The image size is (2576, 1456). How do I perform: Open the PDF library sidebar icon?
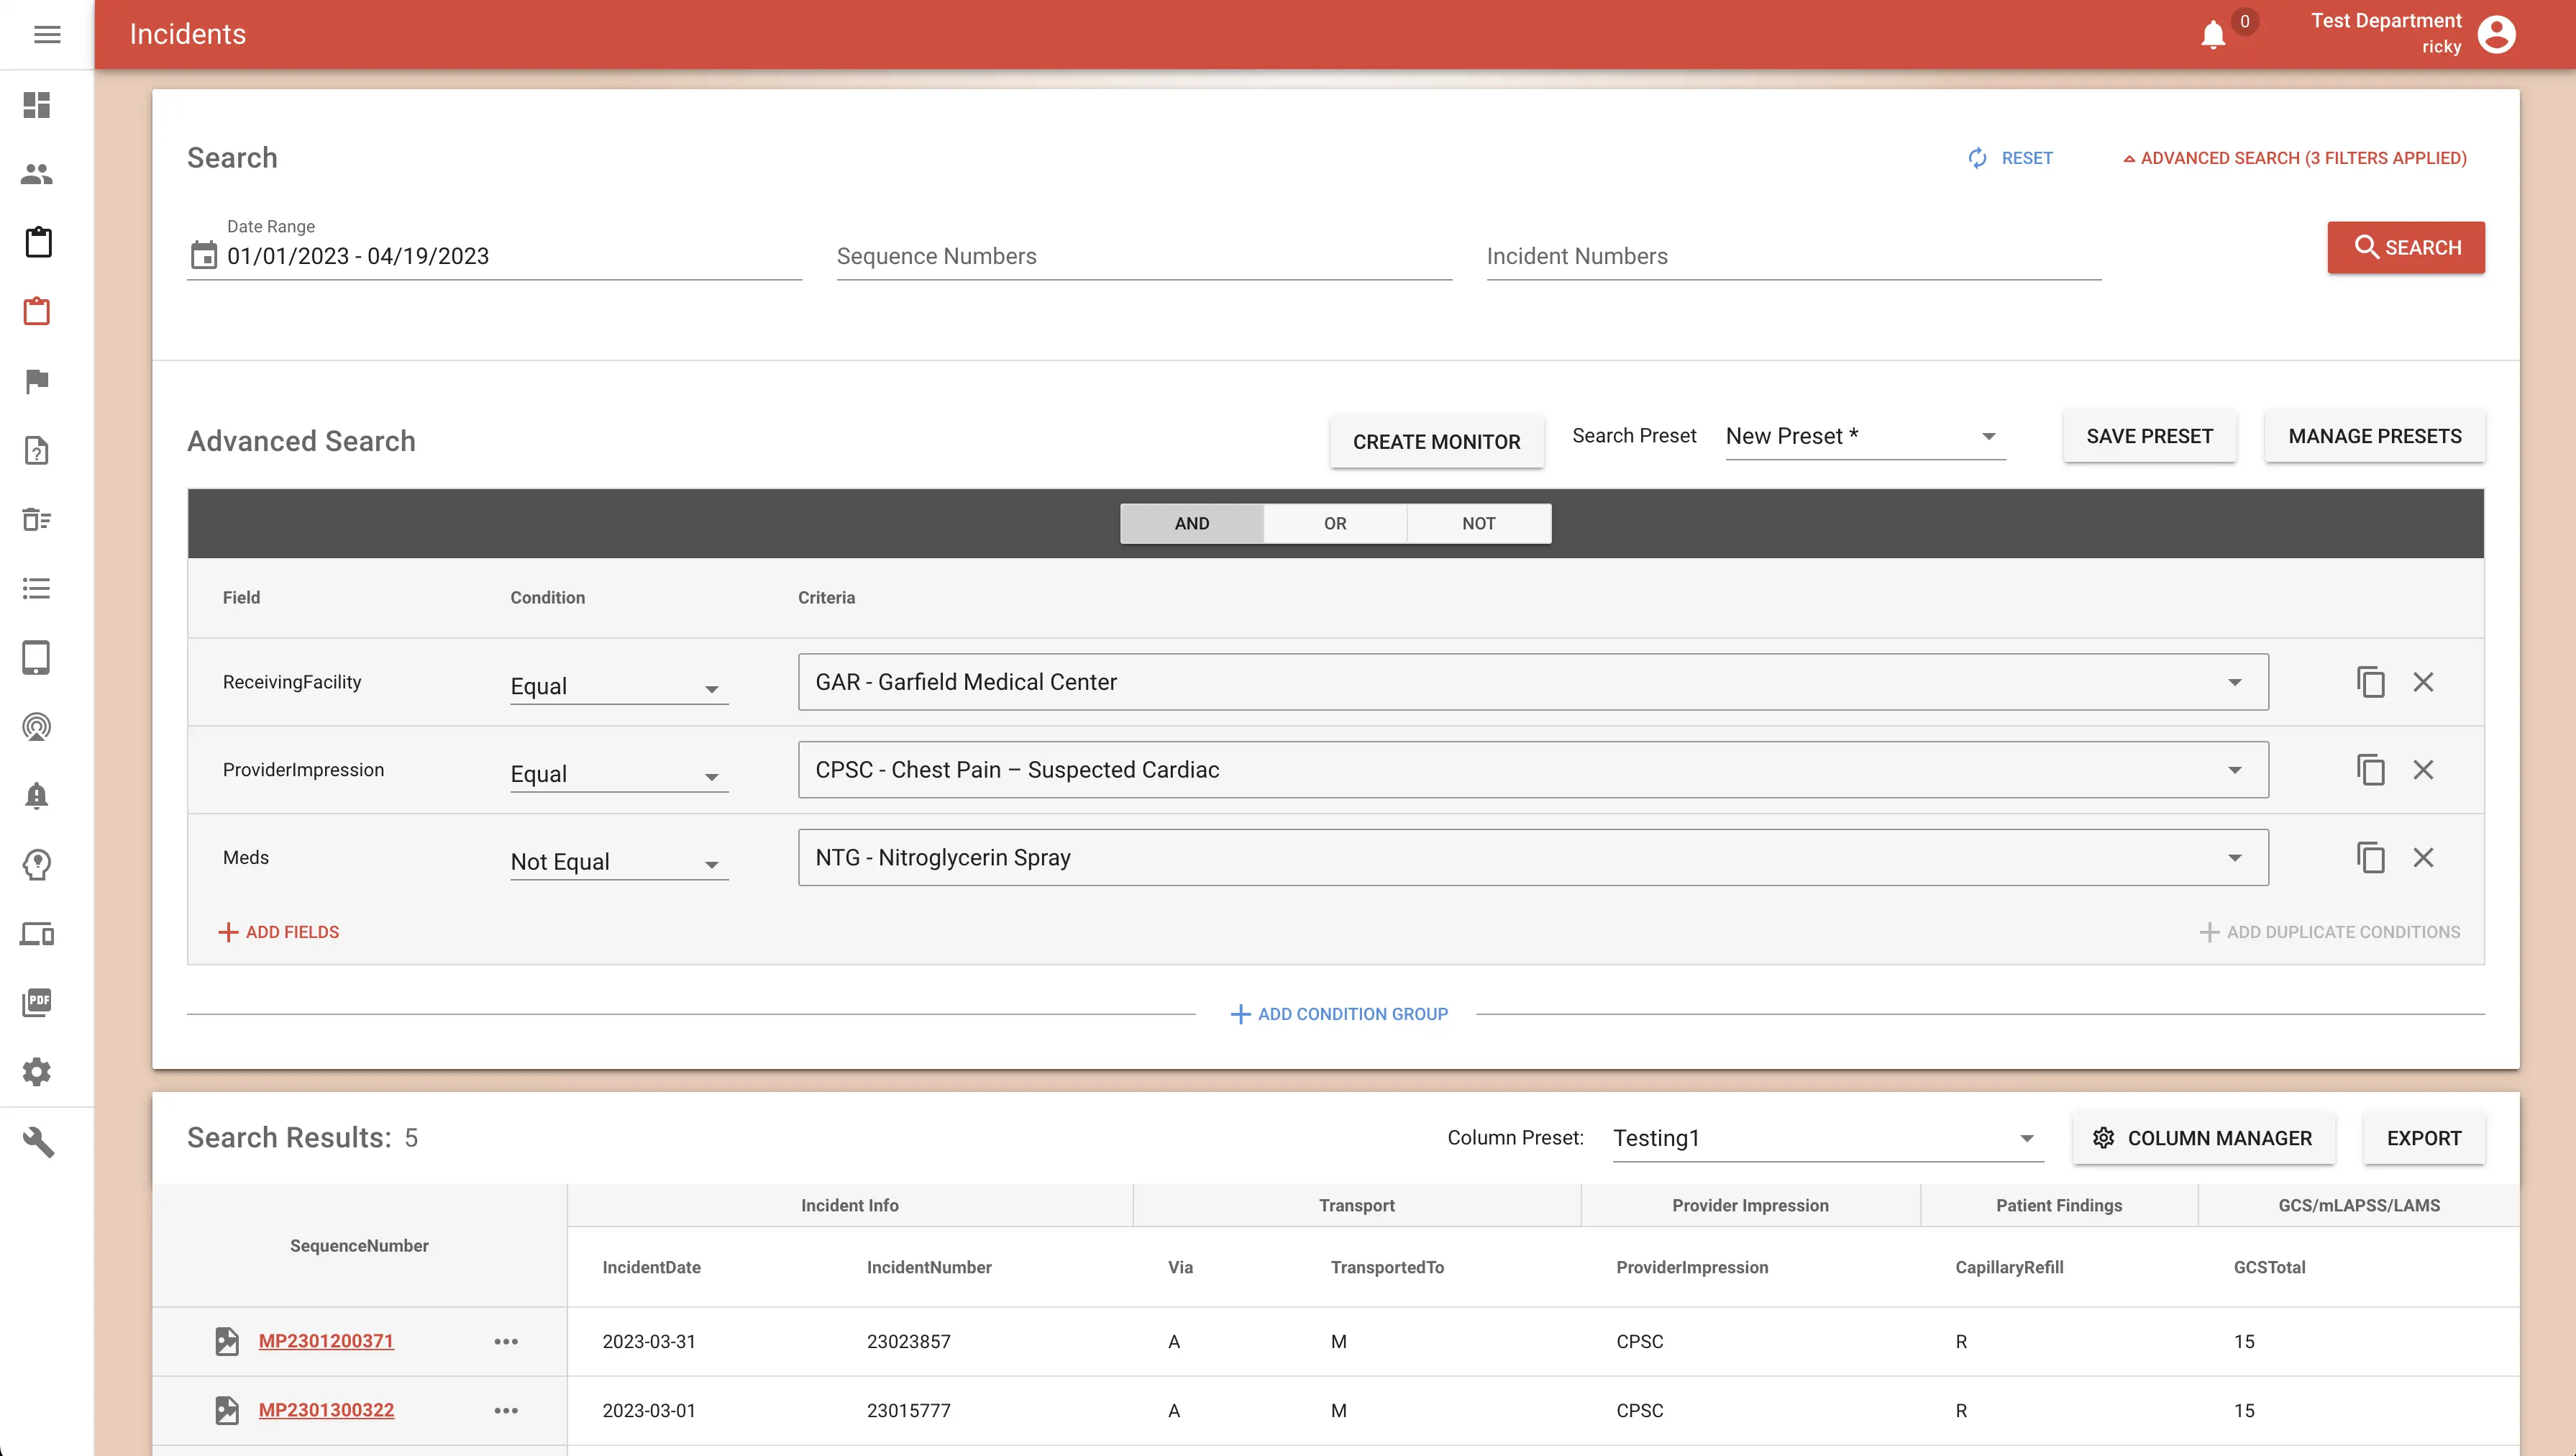pyautogui.click(x=37, y=1002)
